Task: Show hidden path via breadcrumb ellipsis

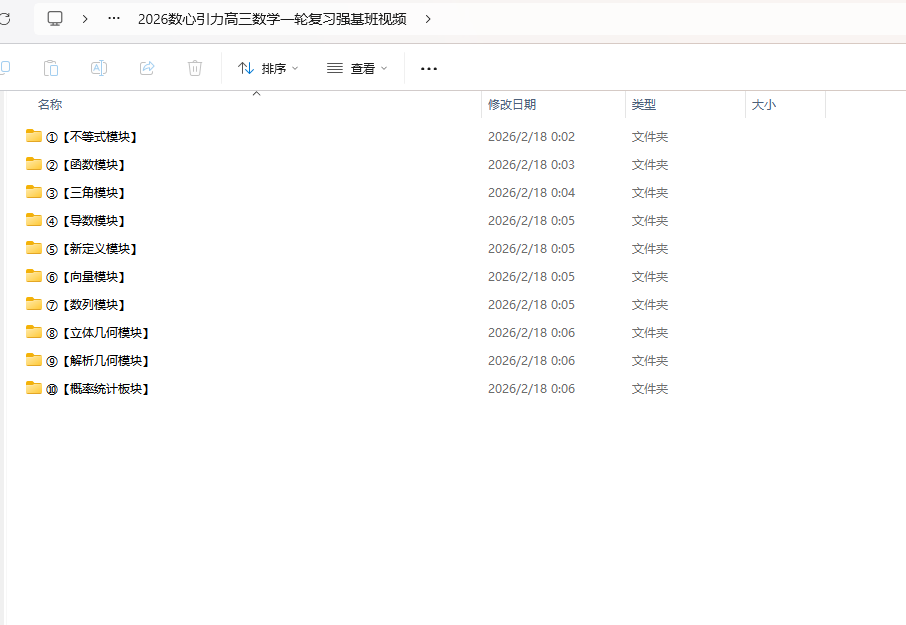Action: [x=114, y=19]
